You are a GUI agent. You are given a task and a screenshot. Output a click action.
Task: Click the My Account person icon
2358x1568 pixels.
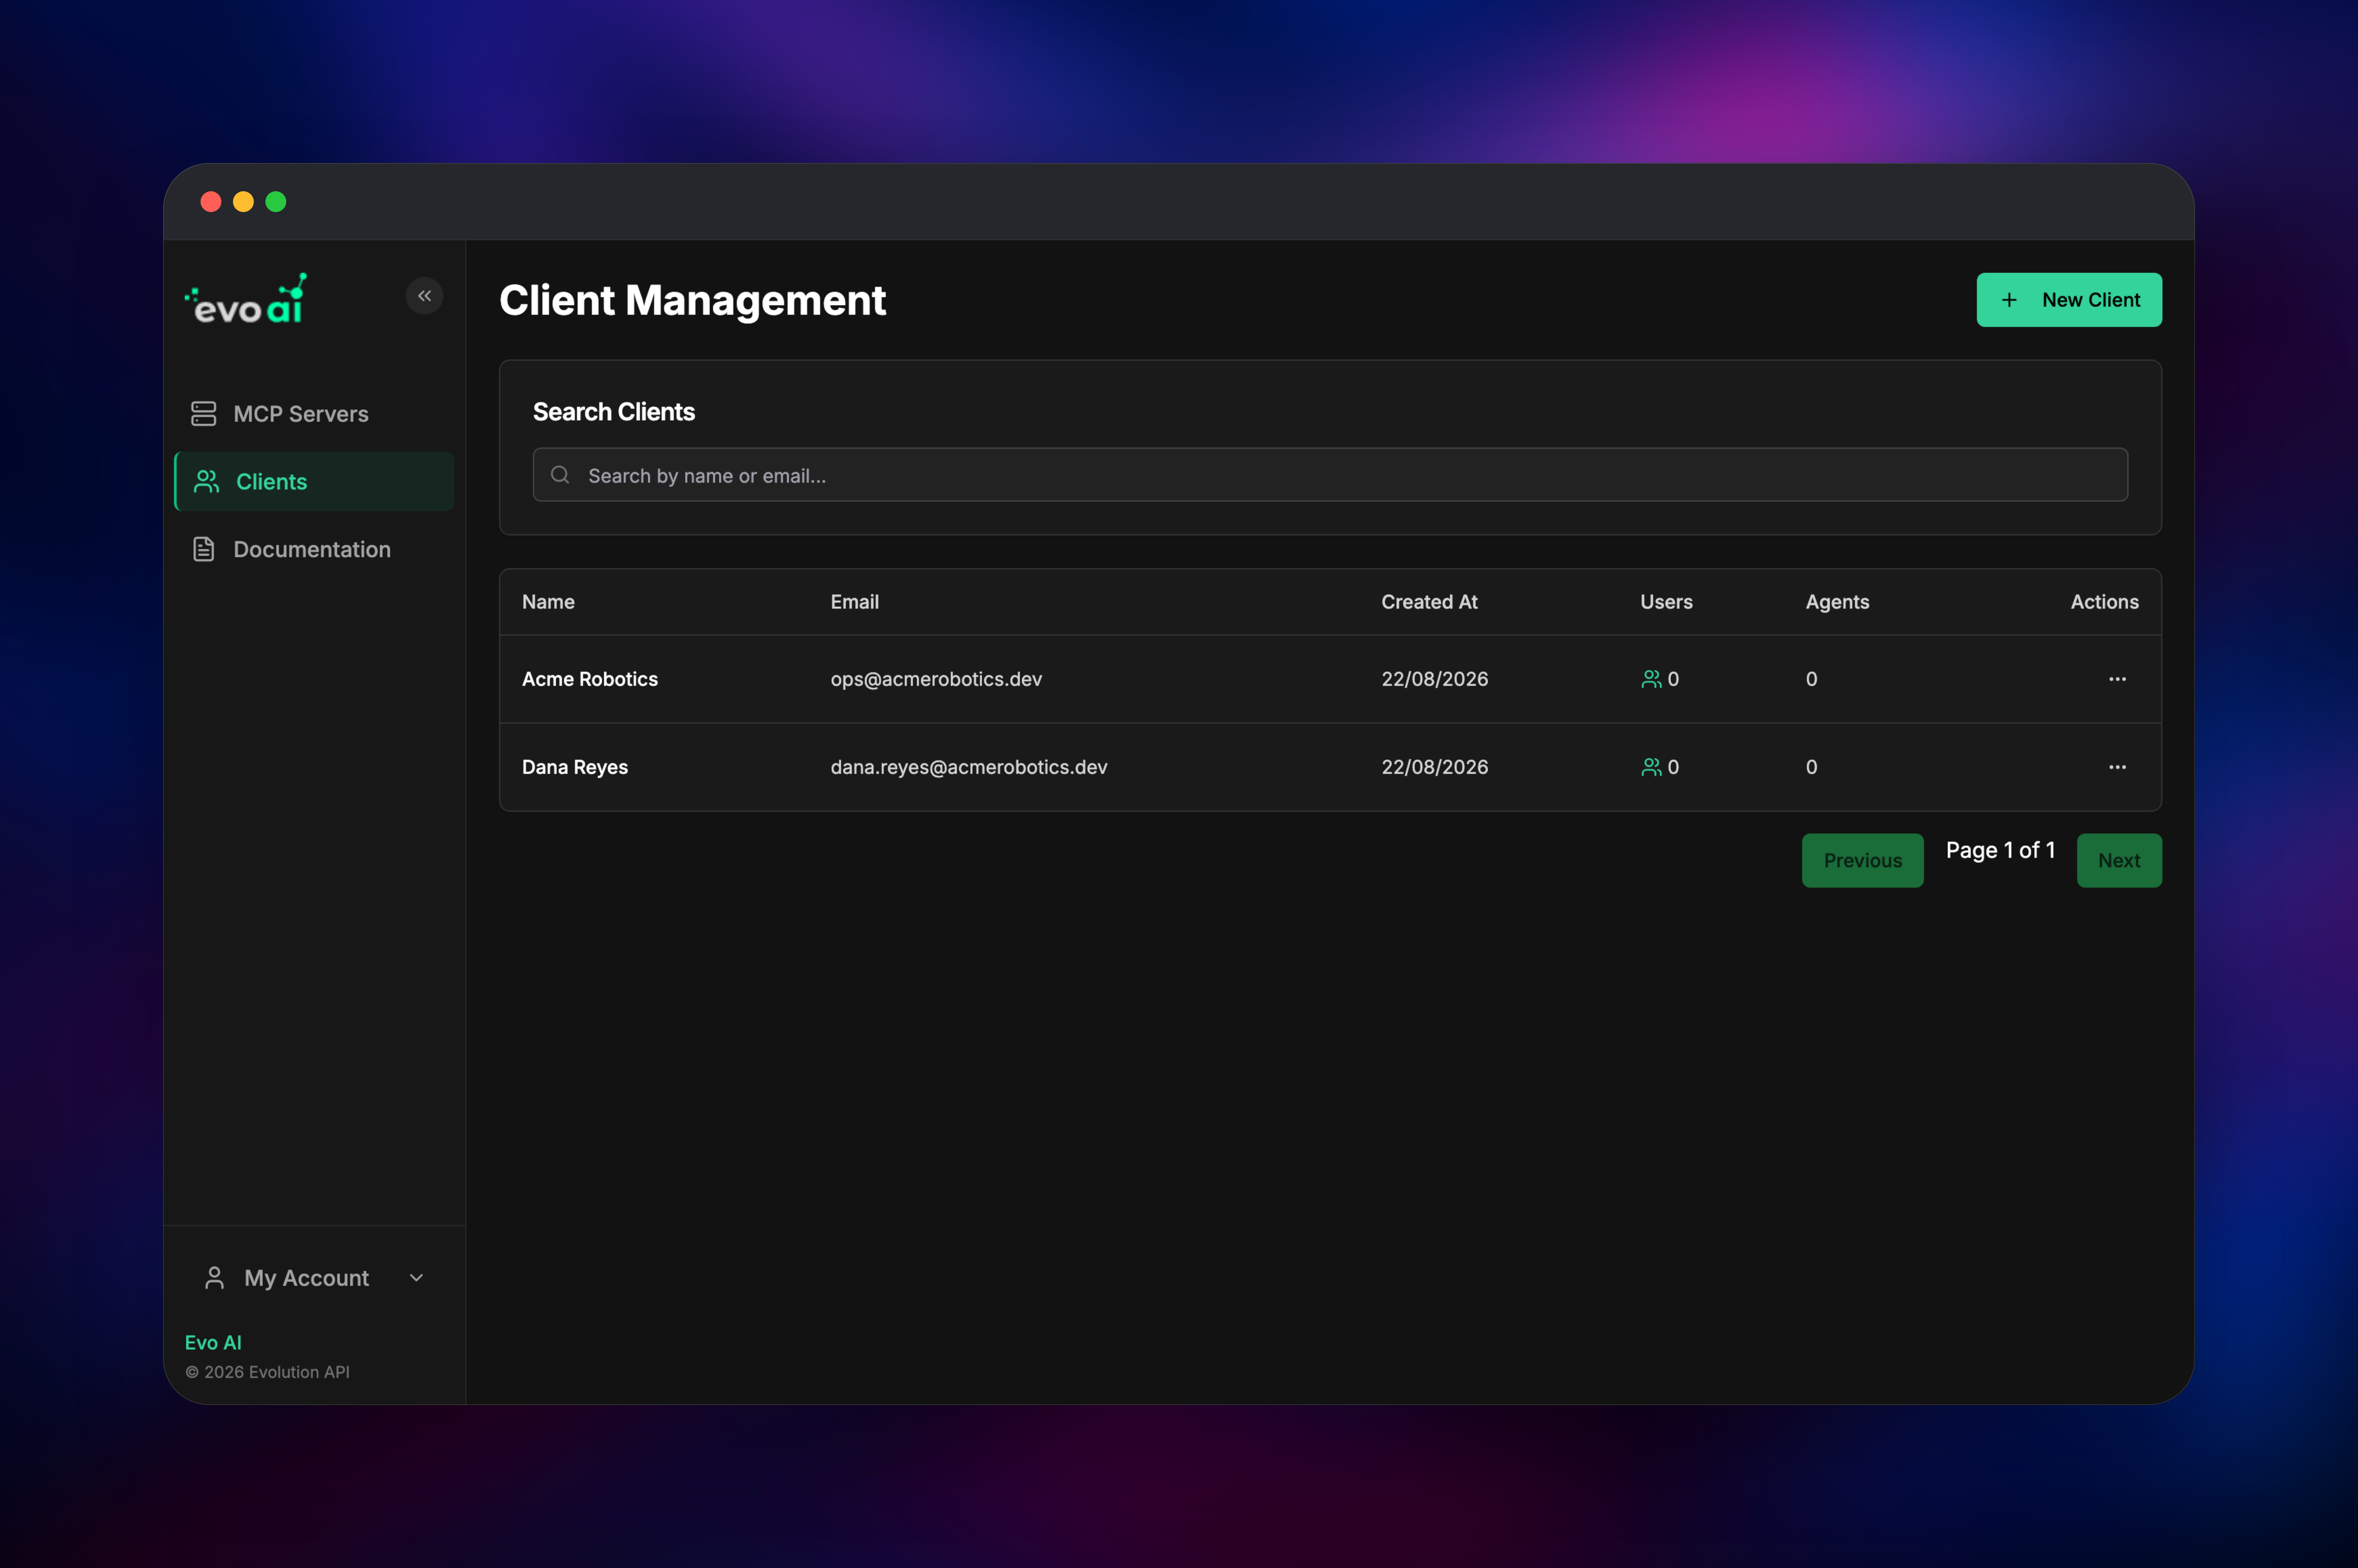coord(214,1278)
